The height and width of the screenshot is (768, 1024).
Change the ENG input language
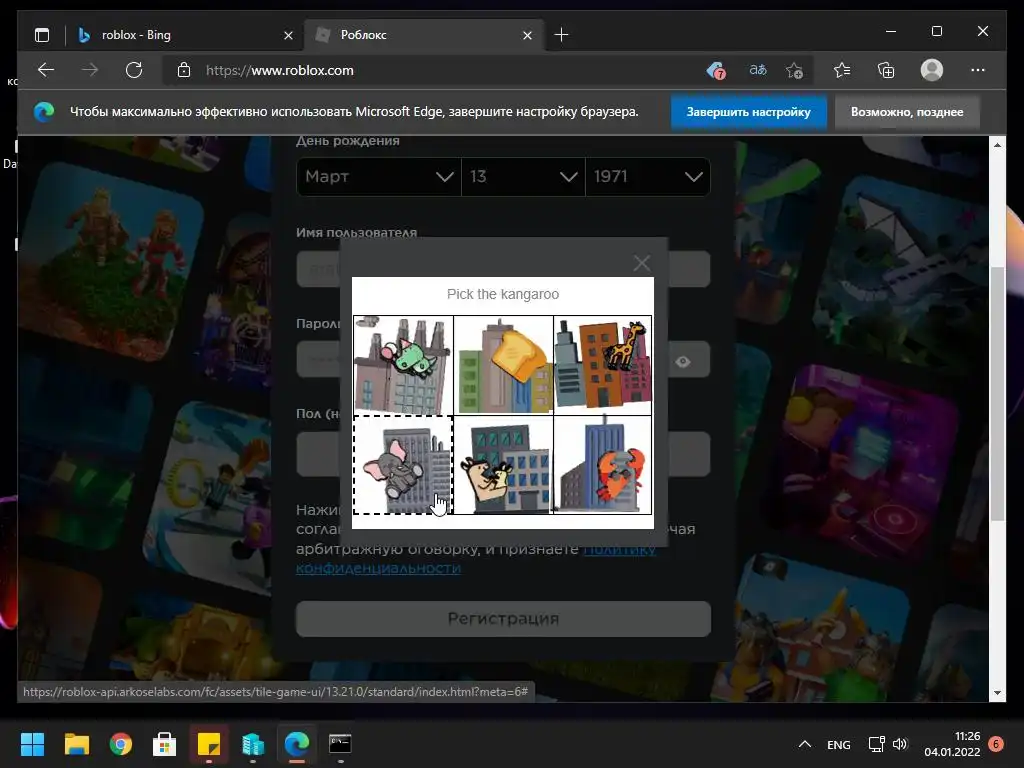[839, 744]
